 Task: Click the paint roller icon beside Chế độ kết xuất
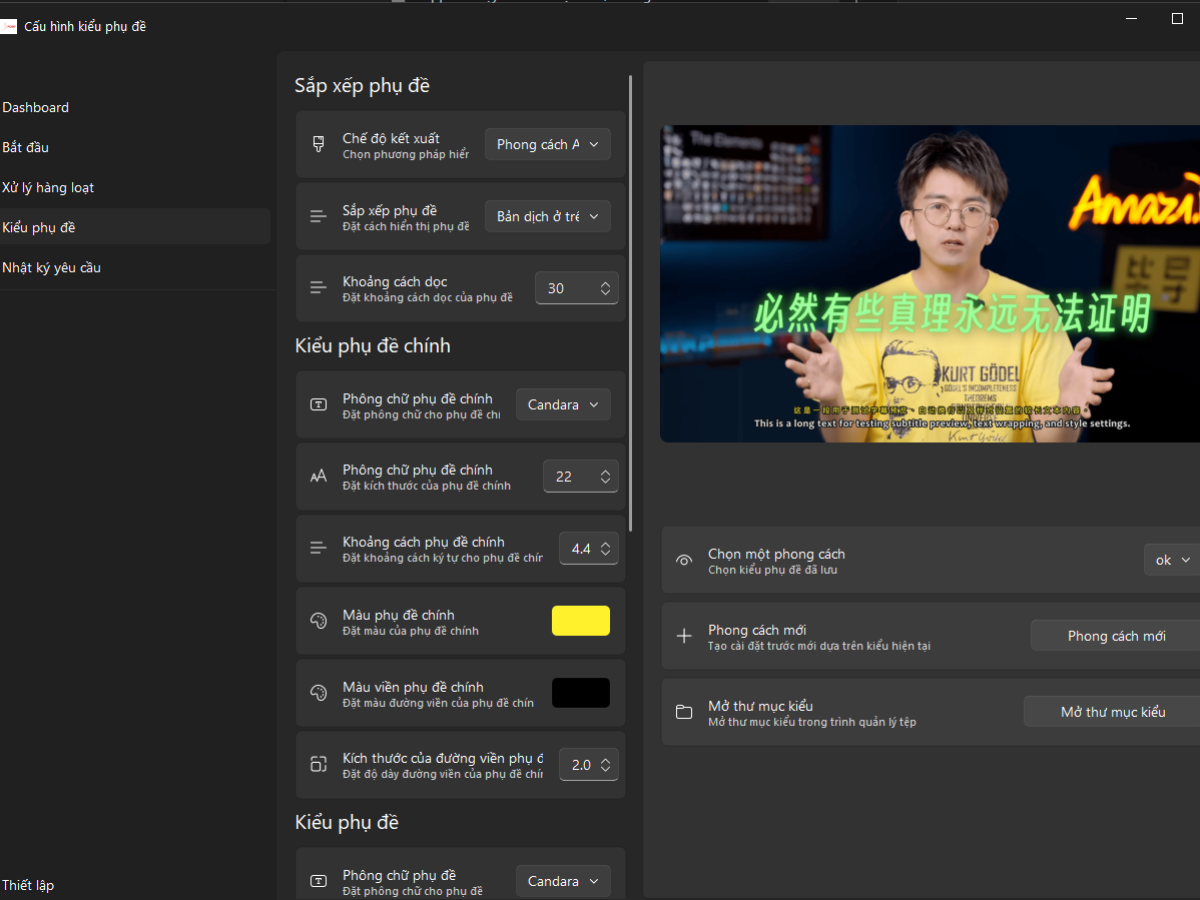[318, 144]
